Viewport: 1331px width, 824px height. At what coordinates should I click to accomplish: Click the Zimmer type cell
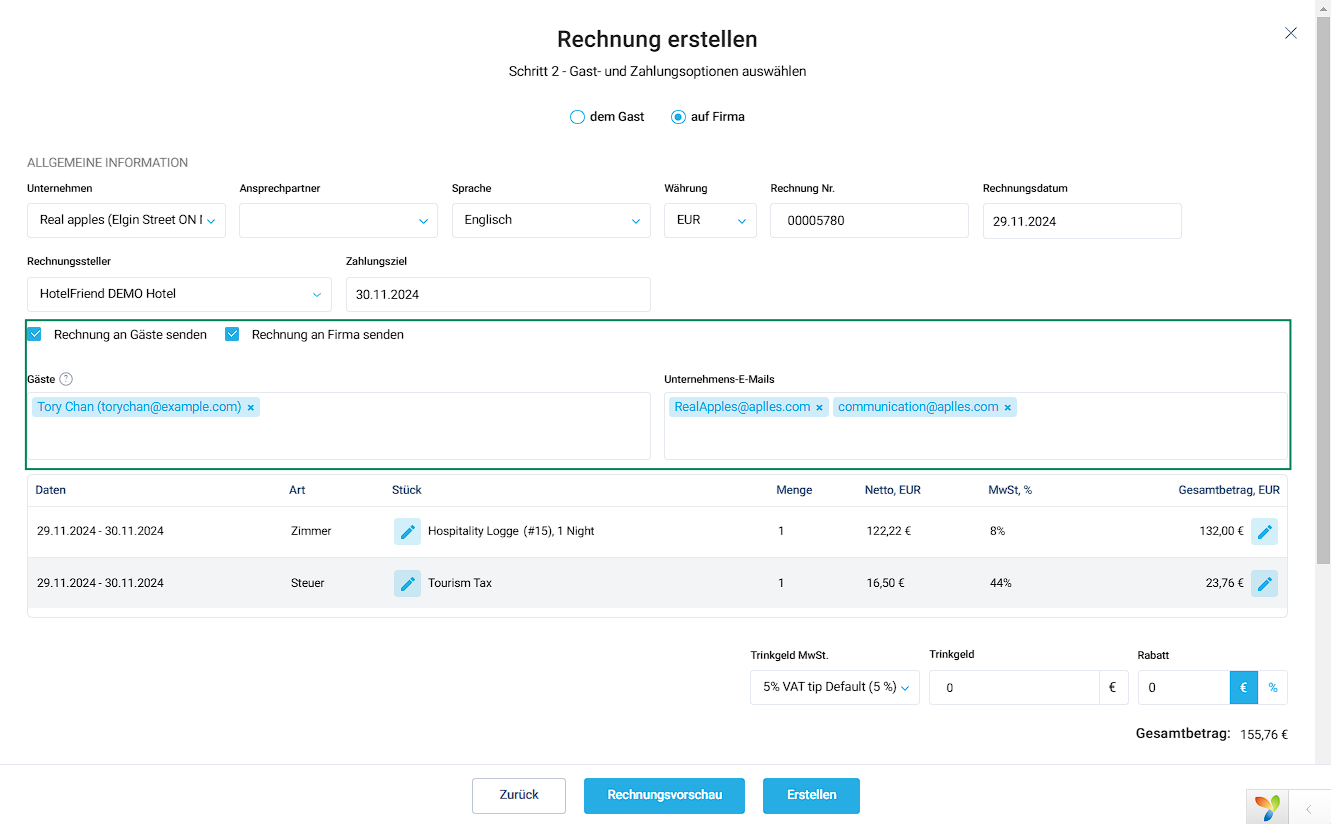[x=311, y=531]
